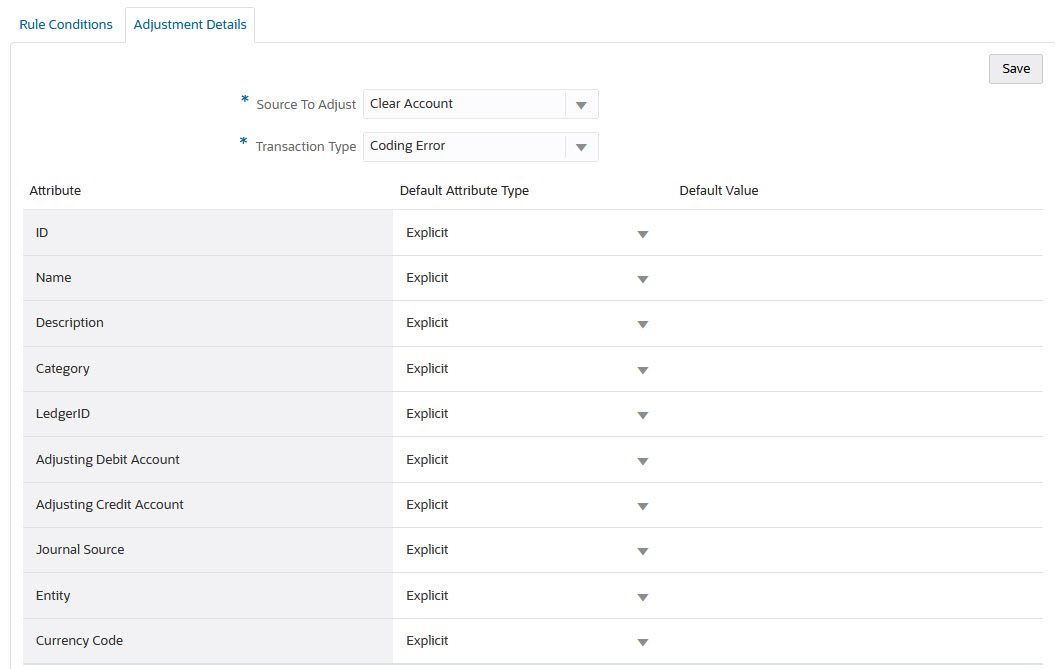Viewport: 1055px width, 669px height.
Task: Open Adjusting Debit Account attribute type dropdown
Action: click(x=642, y=461)
